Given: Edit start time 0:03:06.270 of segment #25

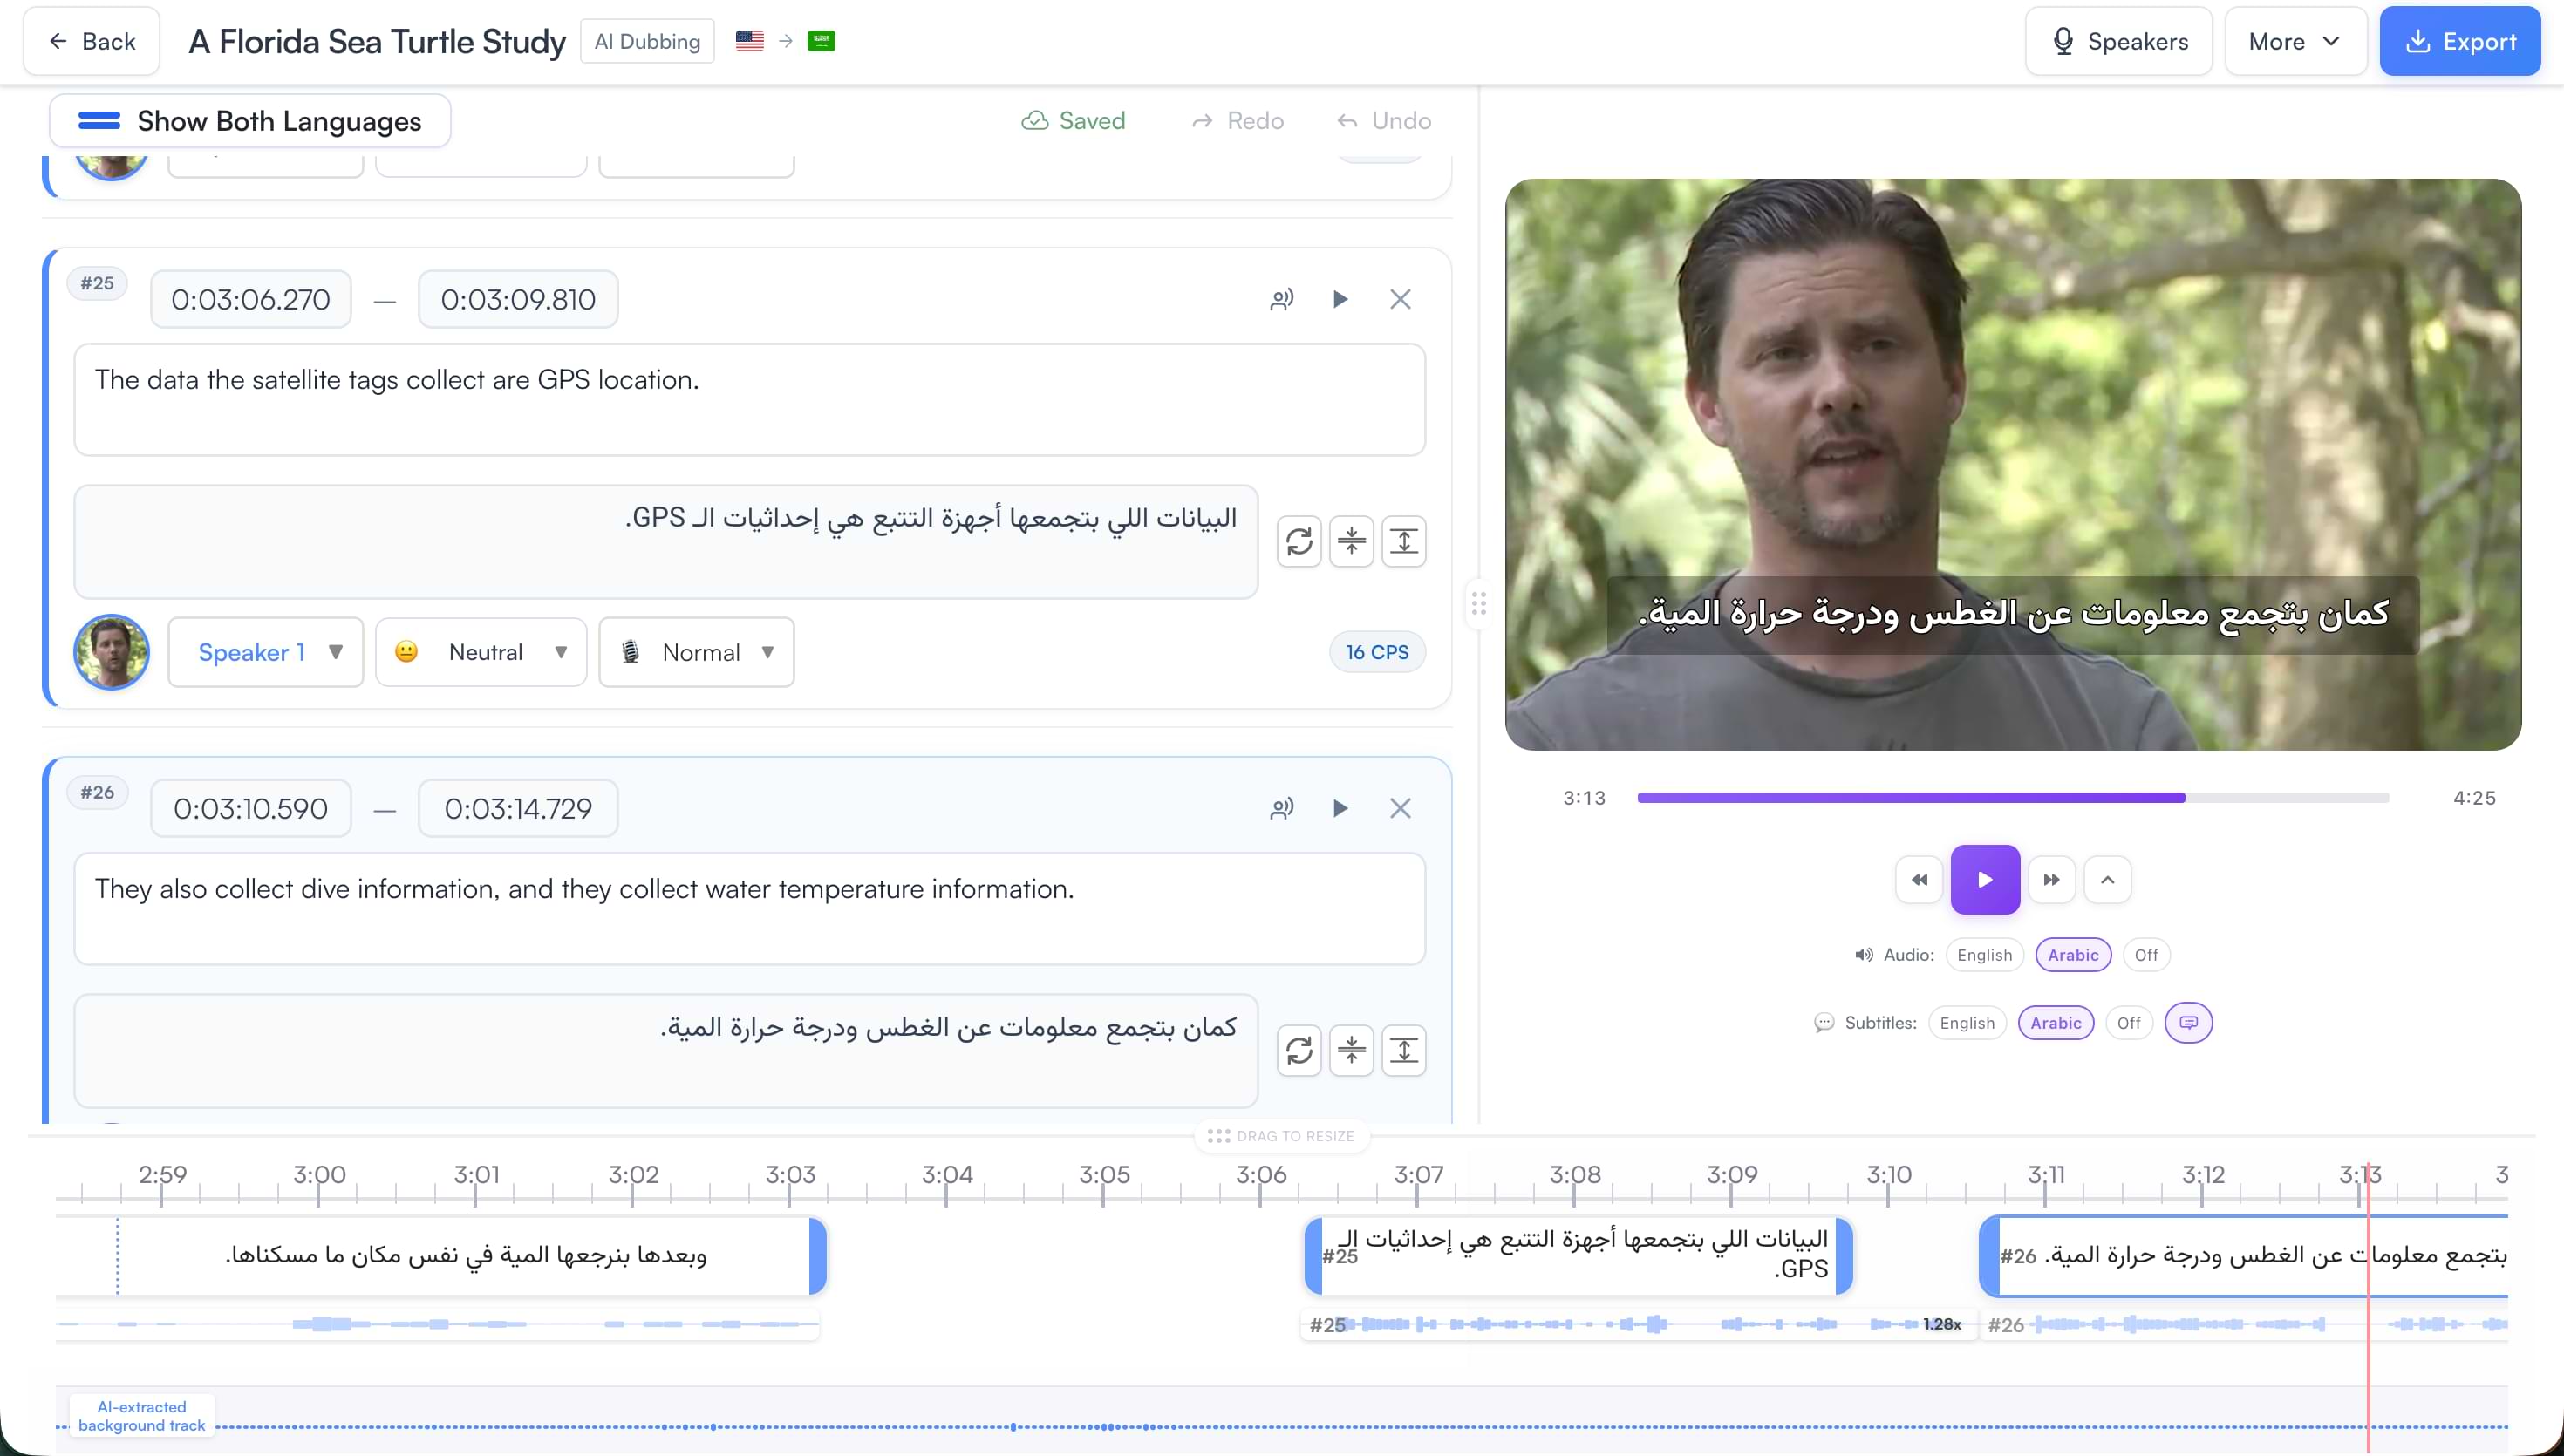Looking at the screenshot, I should [251, 299].
